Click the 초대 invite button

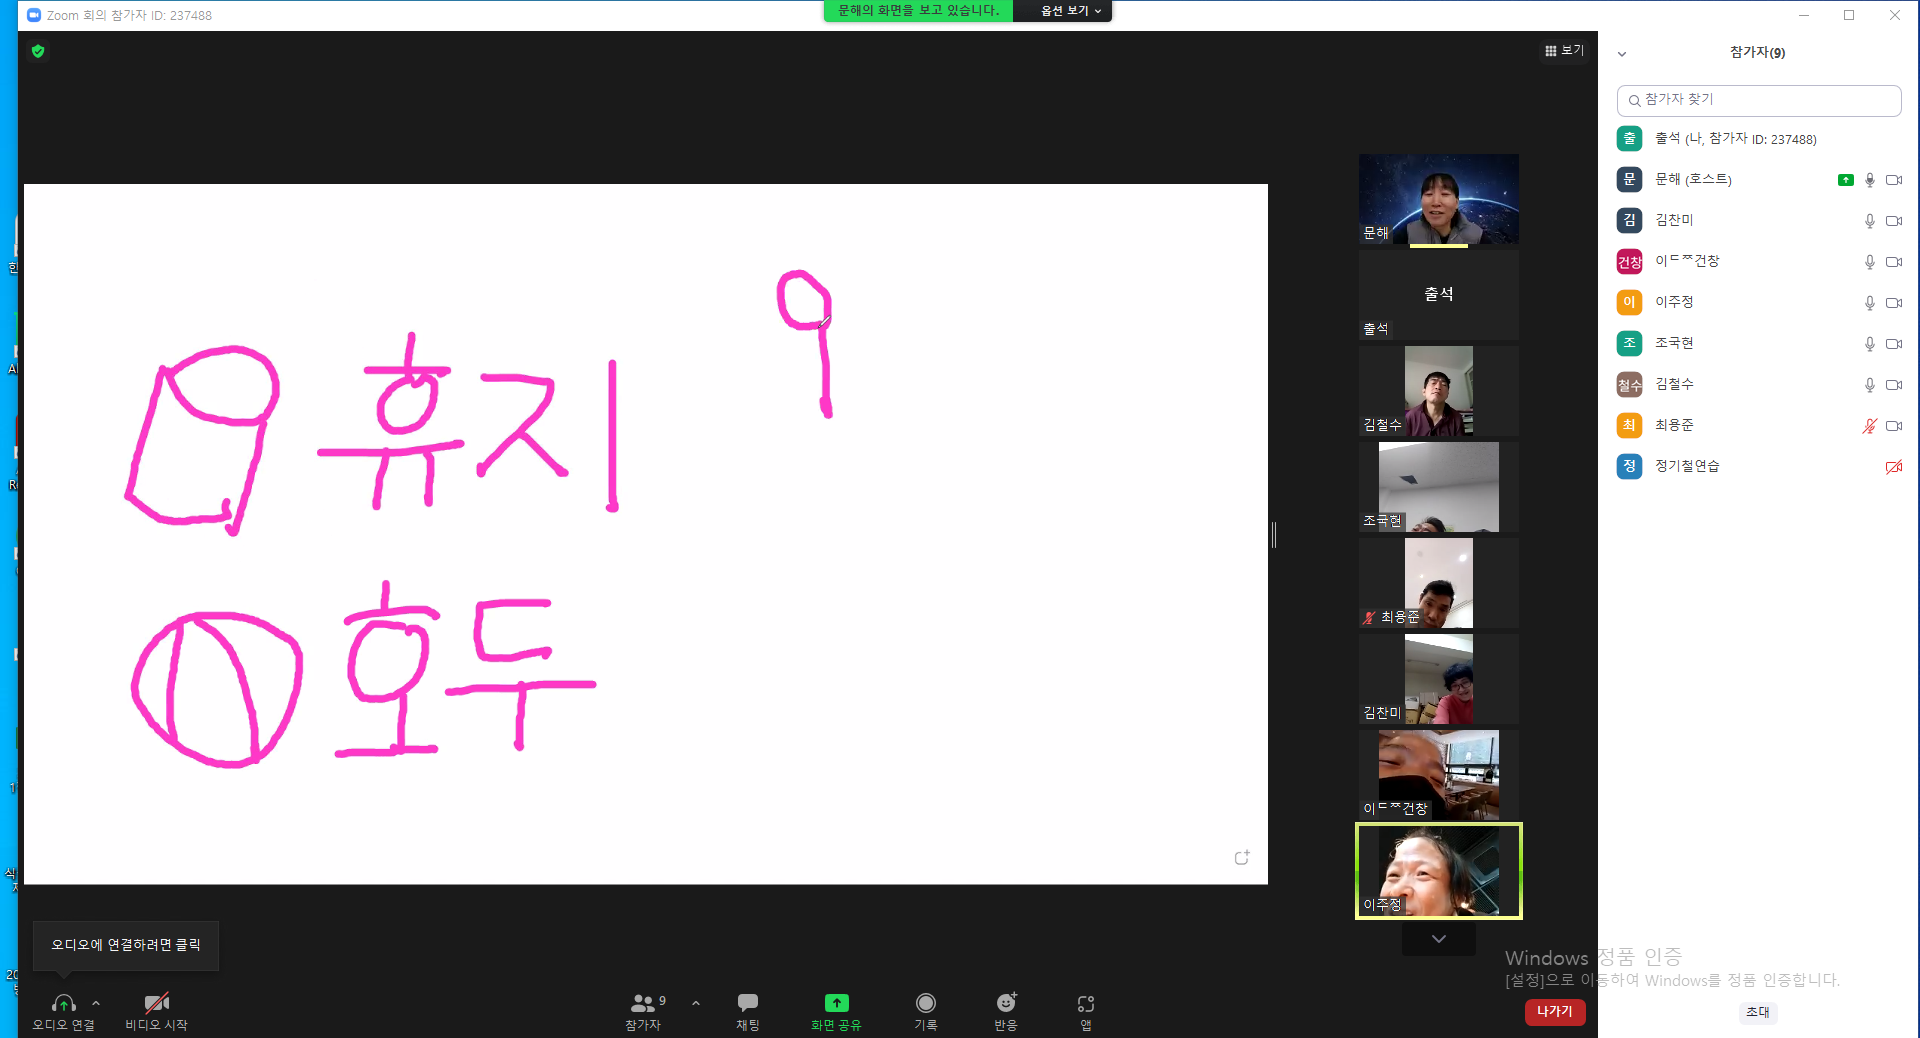coord(1758,1012)
